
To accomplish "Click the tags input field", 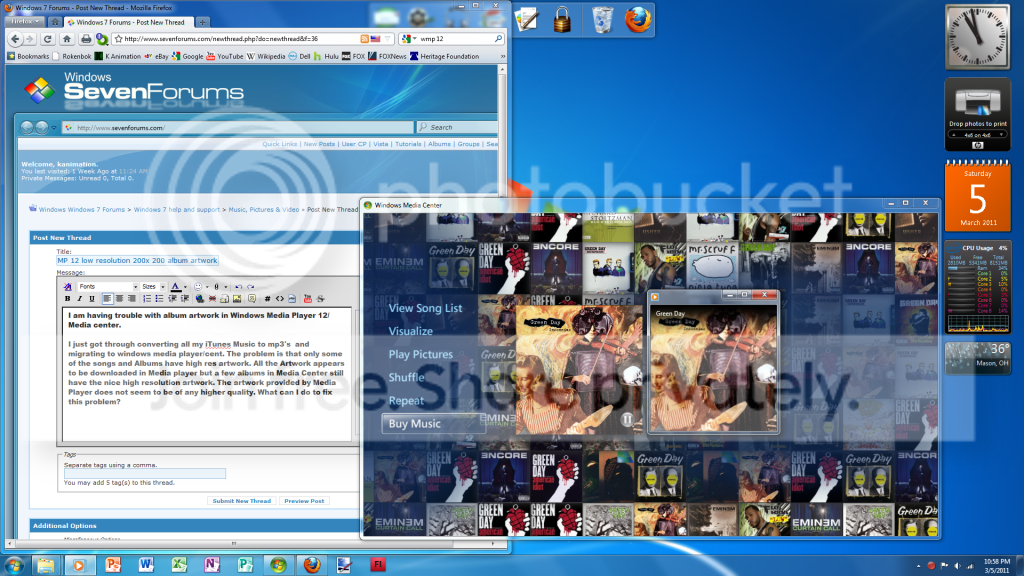I will (x=144, y=473).
